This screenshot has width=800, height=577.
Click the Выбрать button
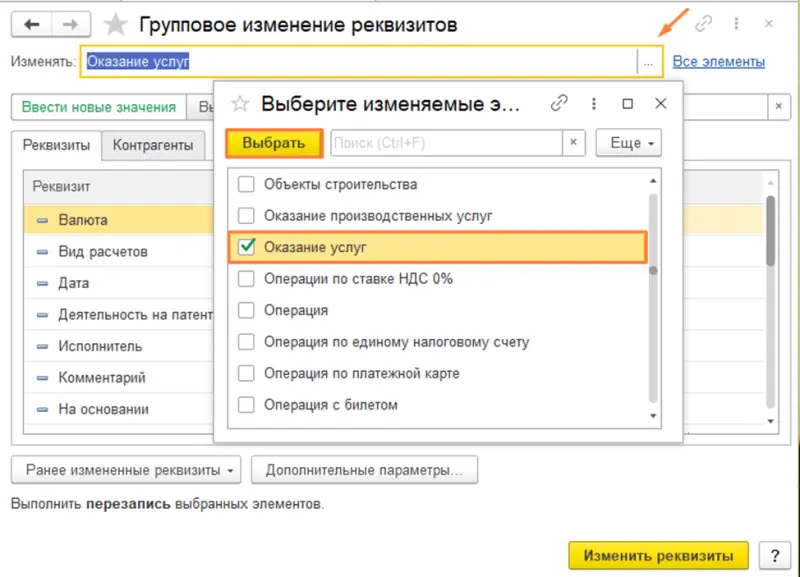(272, 143)
